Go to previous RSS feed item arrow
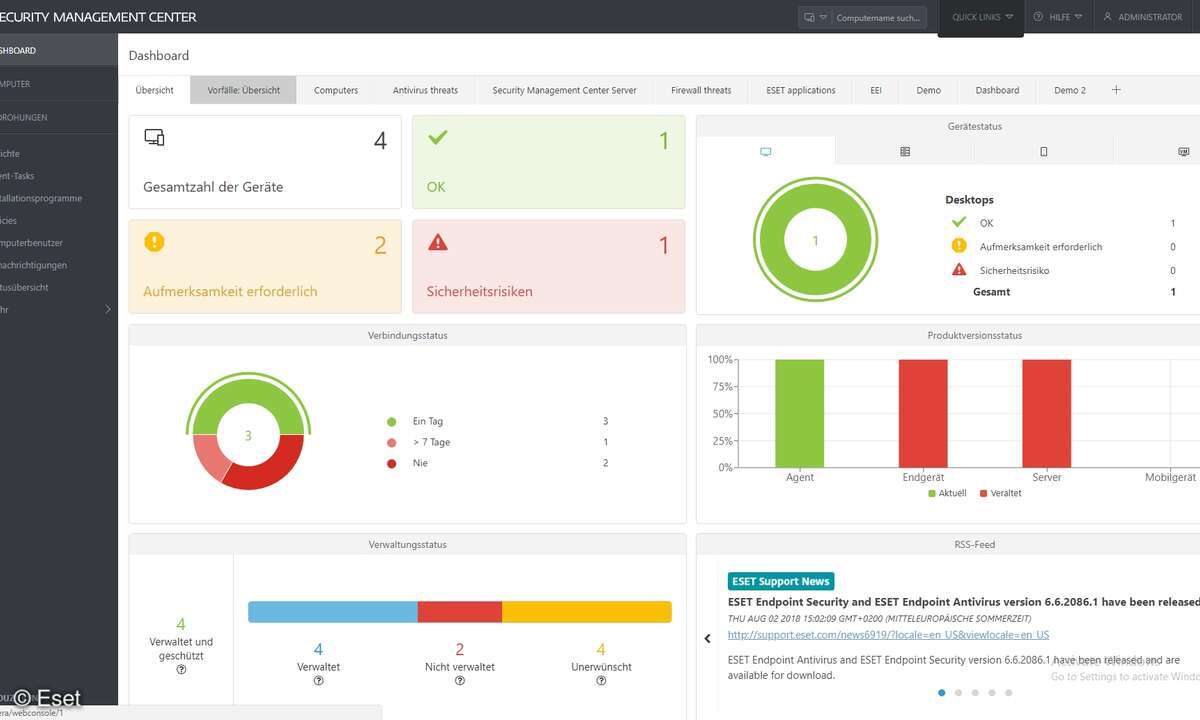Screen dimensions: 1200x720 click(x=708, y=638)
